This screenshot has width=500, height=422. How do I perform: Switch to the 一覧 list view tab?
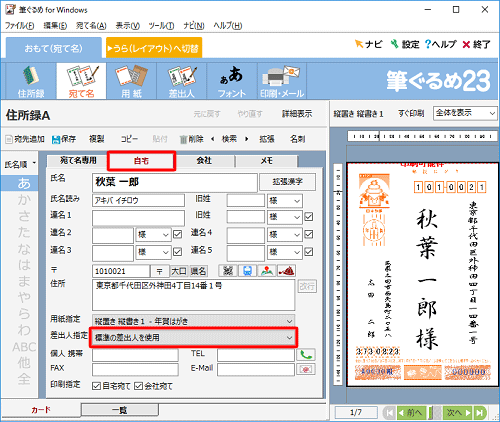[x=120, y=410]
